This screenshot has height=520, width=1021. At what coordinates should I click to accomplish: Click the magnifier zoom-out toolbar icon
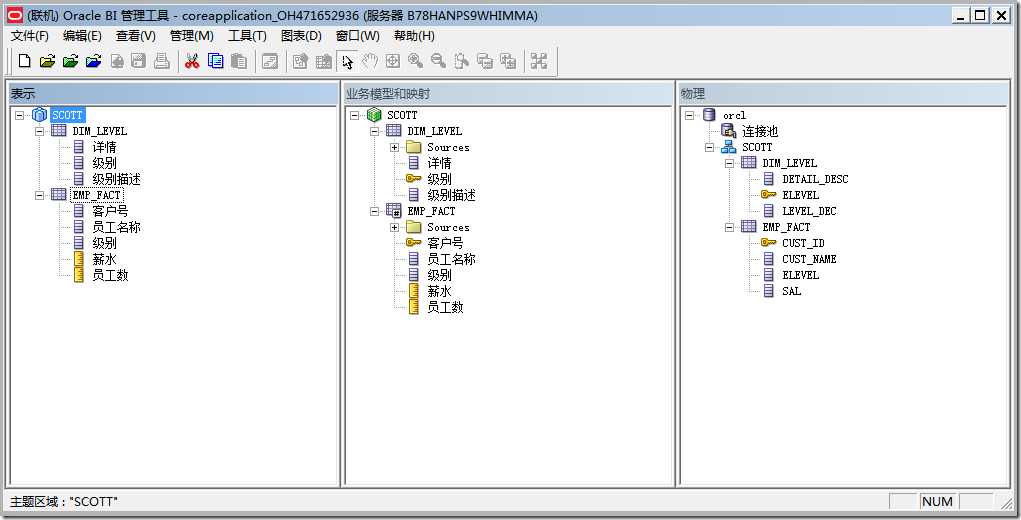point(439,61)
